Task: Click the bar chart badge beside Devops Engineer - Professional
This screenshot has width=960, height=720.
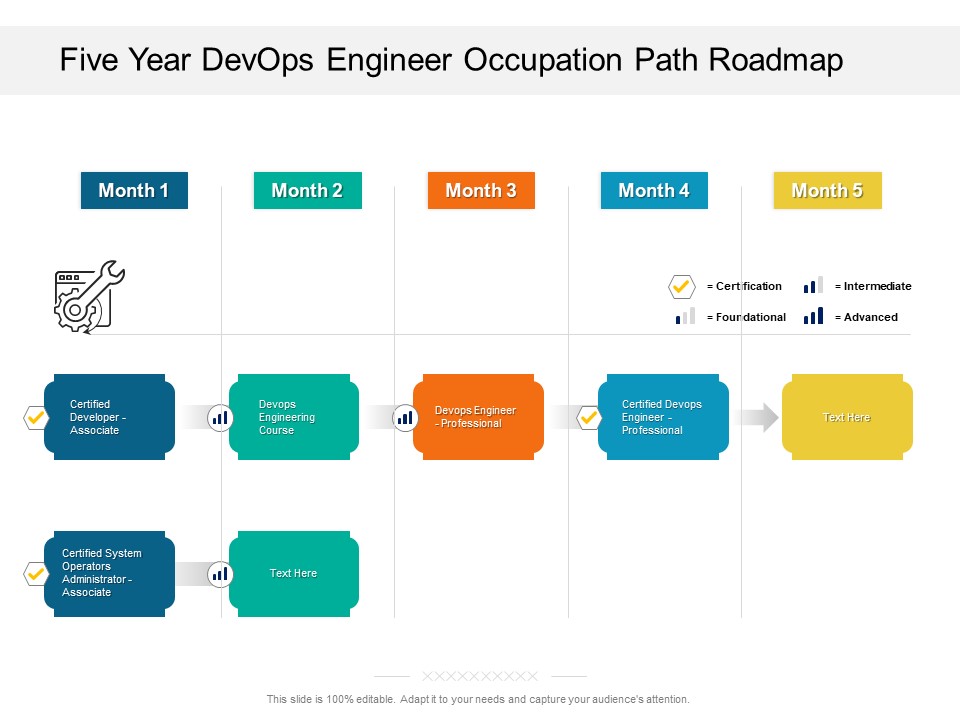Action: [405, 418]
